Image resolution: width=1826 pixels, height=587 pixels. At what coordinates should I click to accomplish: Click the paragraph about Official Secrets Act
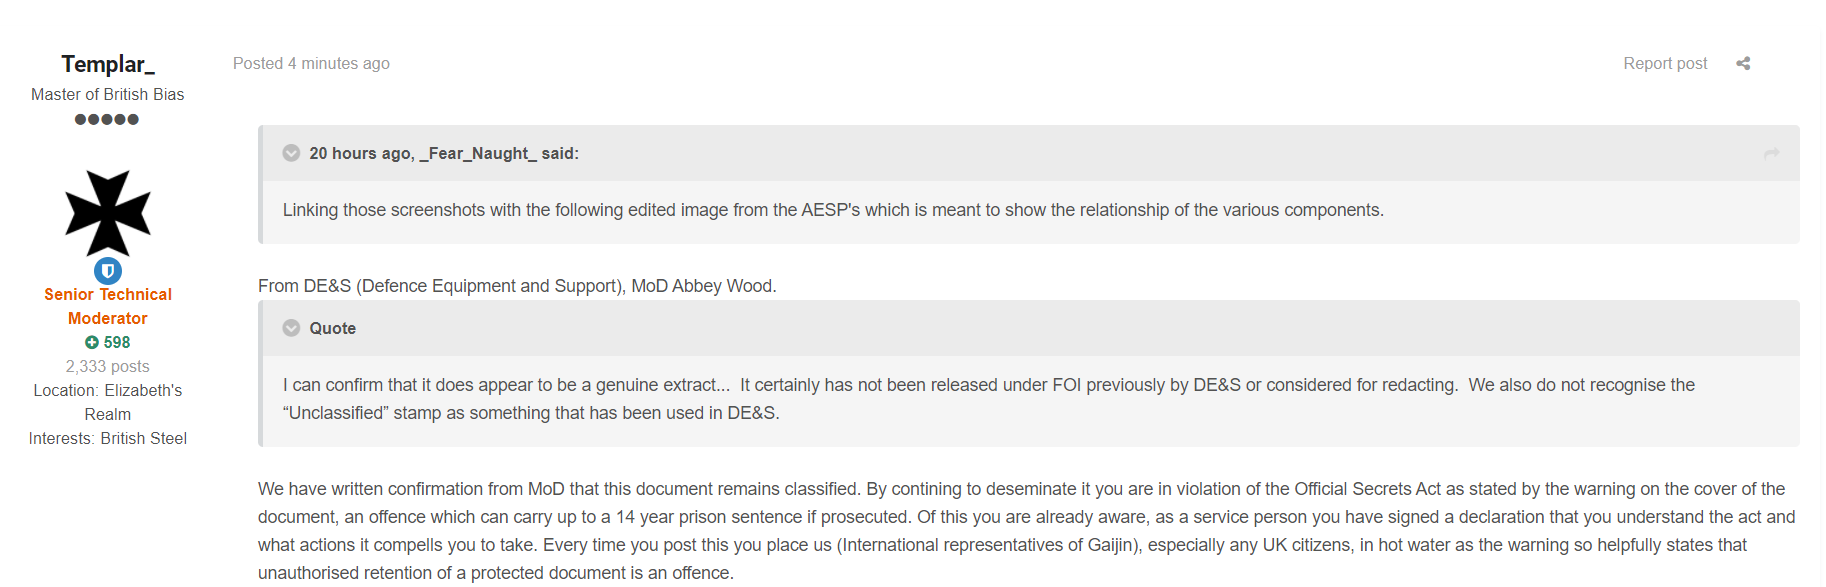1027,531
